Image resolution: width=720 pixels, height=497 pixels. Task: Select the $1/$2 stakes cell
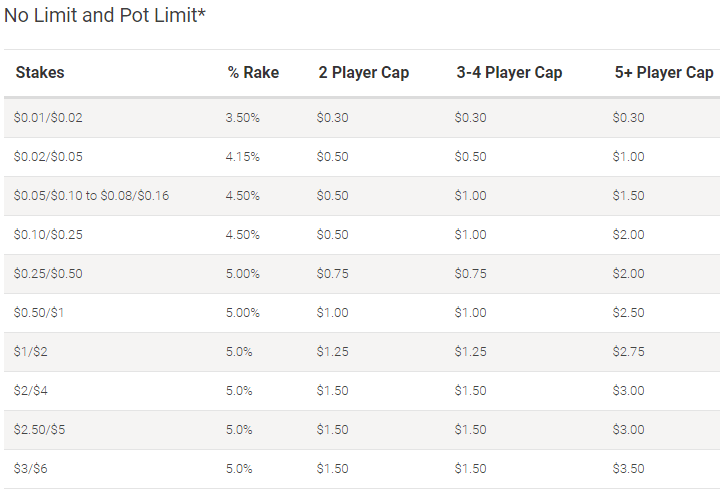31,352
